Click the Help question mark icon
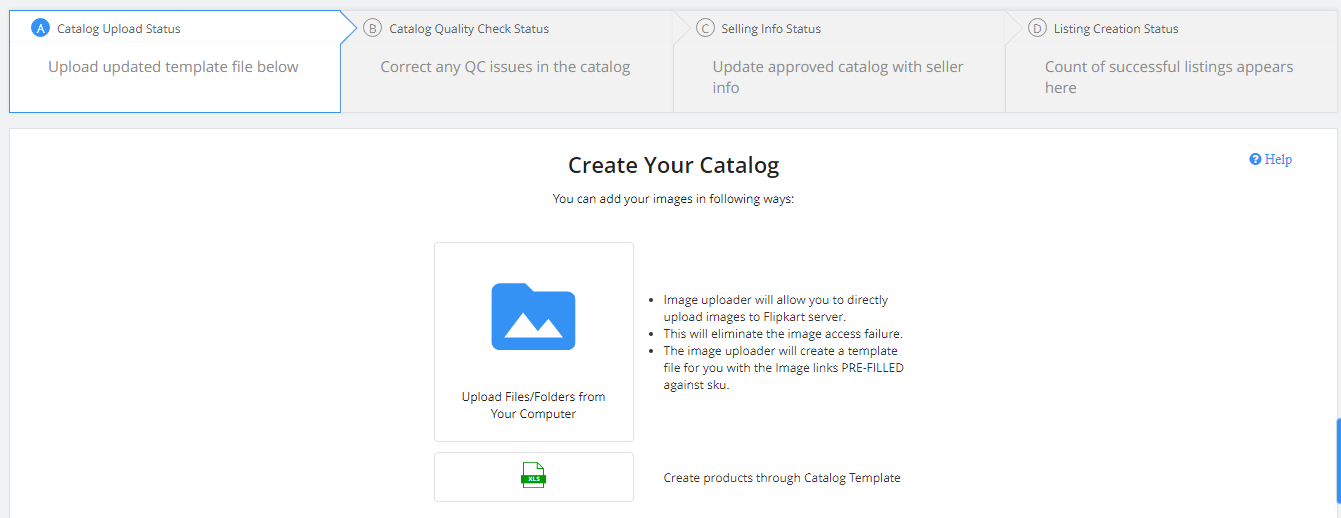 (1255, 159)
